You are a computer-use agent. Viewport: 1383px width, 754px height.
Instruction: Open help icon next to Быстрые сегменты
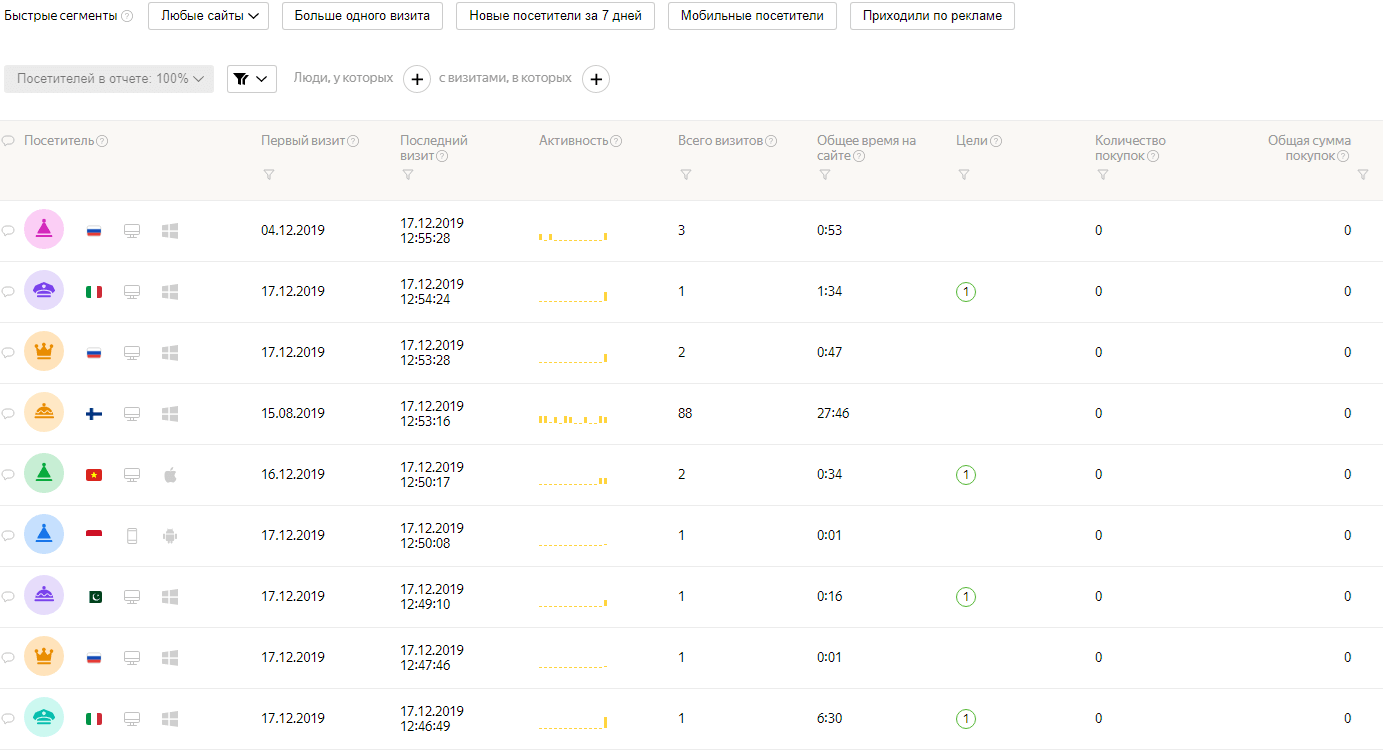pos(127,16)
